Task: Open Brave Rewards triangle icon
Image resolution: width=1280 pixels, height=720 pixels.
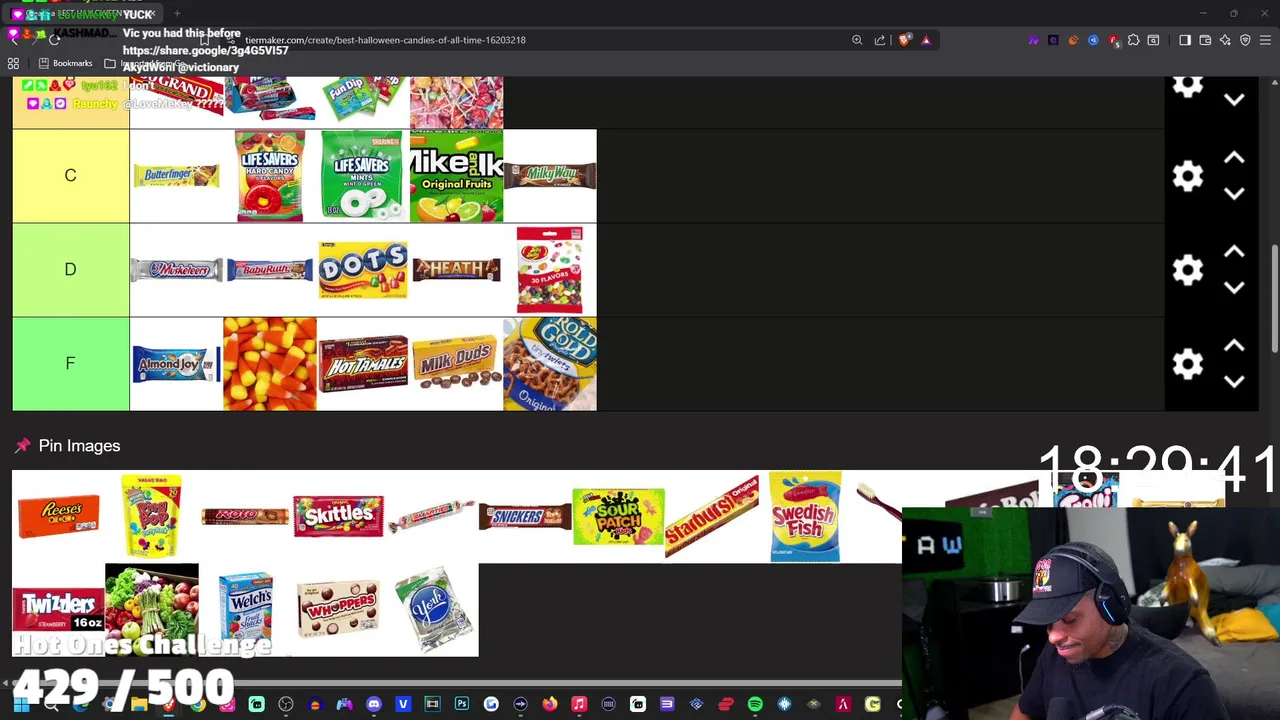Action: click(926, 40)
